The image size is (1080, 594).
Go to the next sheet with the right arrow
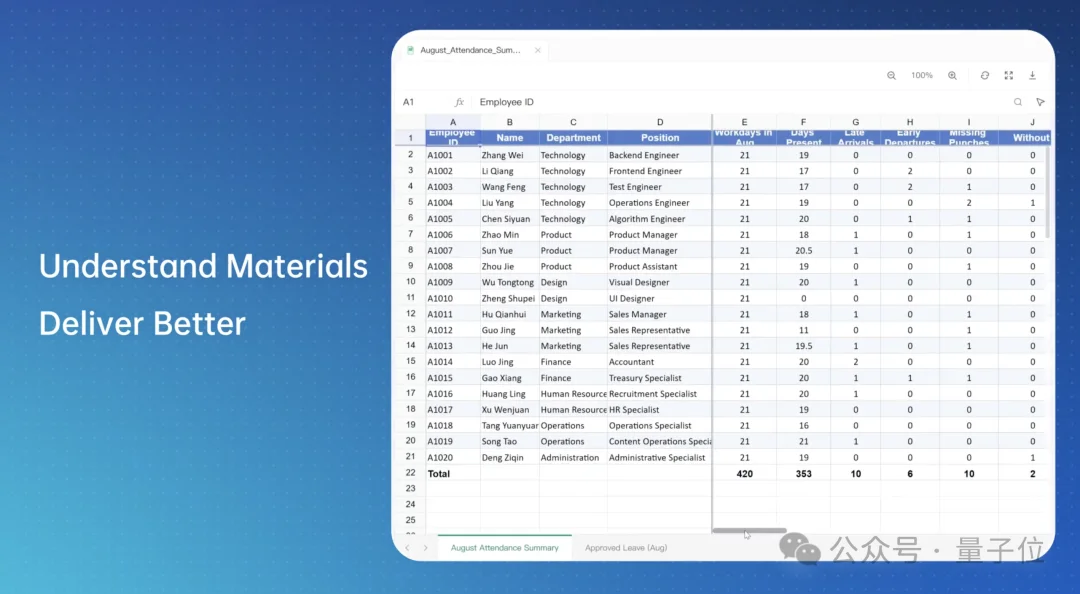click(425, 548)
